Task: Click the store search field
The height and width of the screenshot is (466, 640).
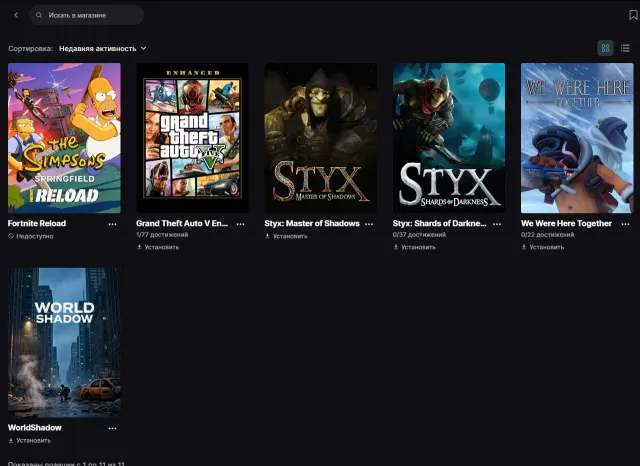Action: (86, 15)
